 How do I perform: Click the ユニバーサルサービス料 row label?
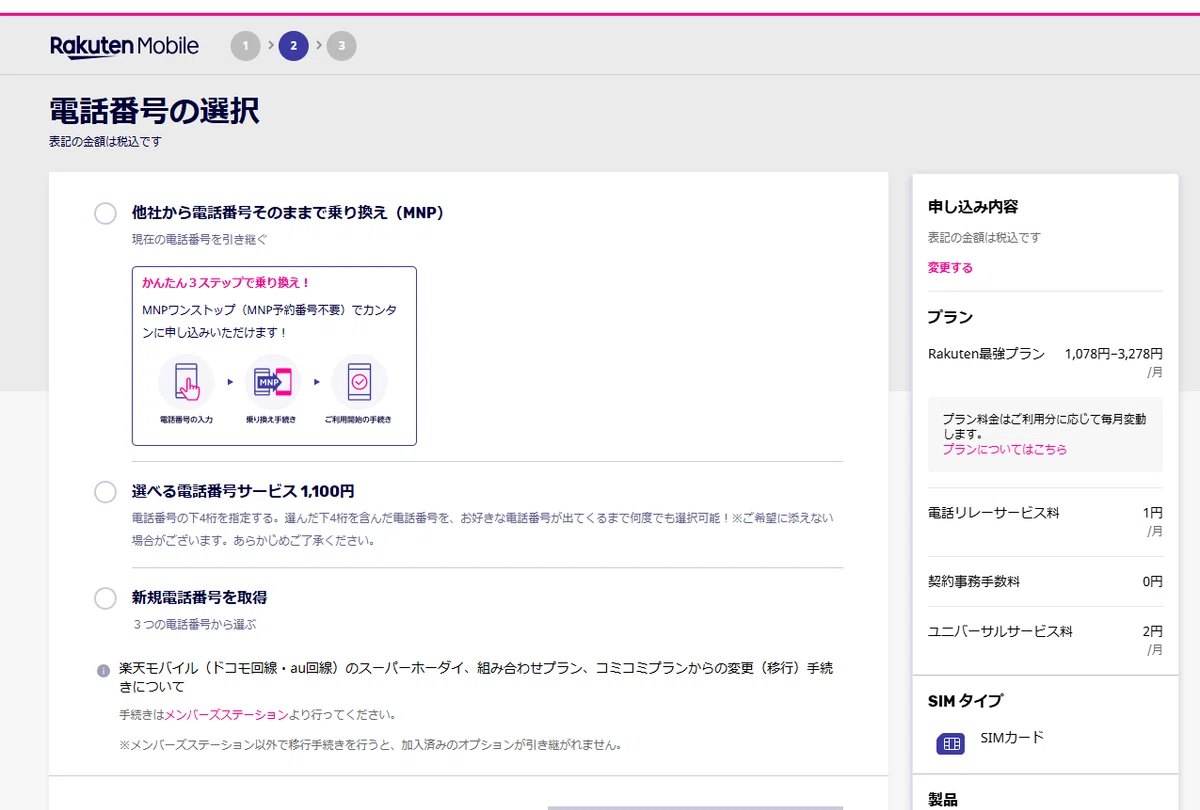pyautogui.click(x=1000, y=632)
